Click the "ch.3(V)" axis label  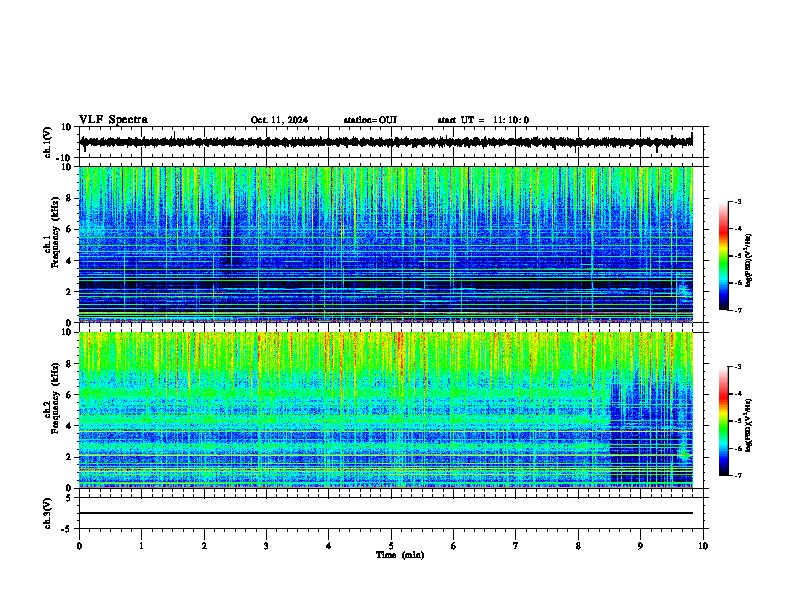point(48,514)
